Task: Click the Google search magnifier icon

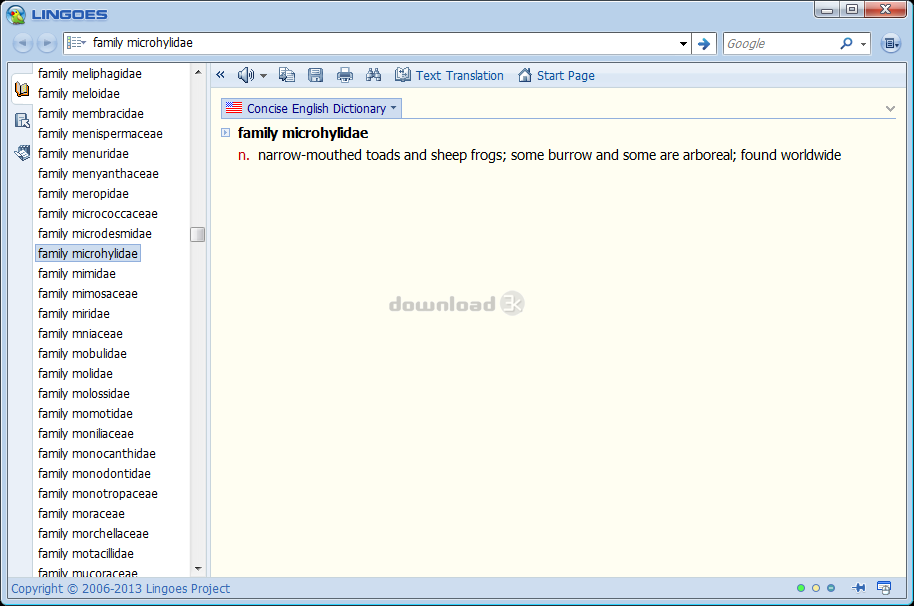Action: [x=846, y=43]
